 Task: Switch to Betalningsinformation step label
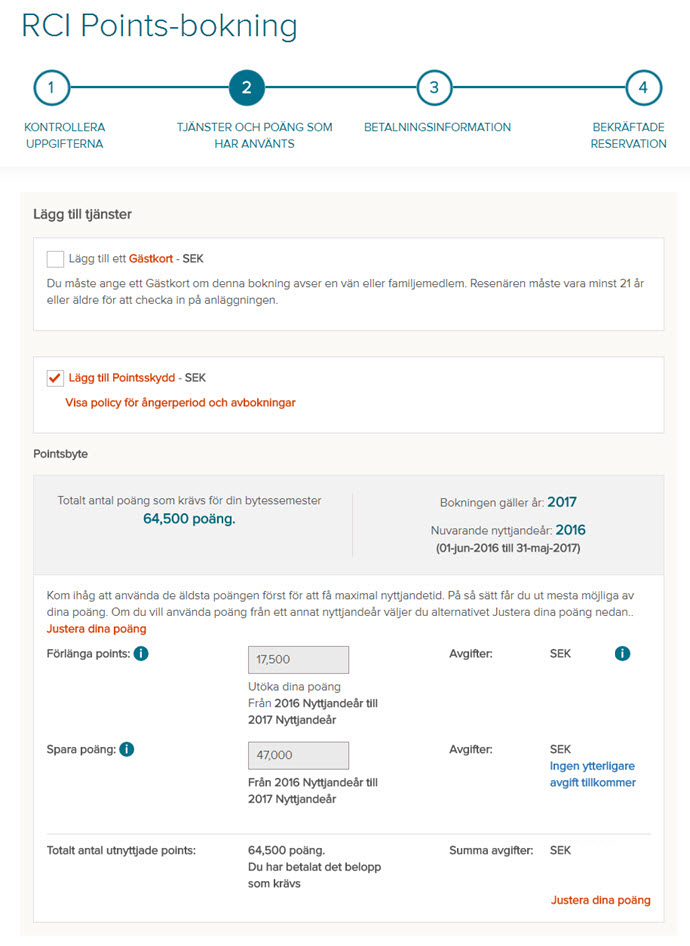pyautogui.click(x=437, y=127)
